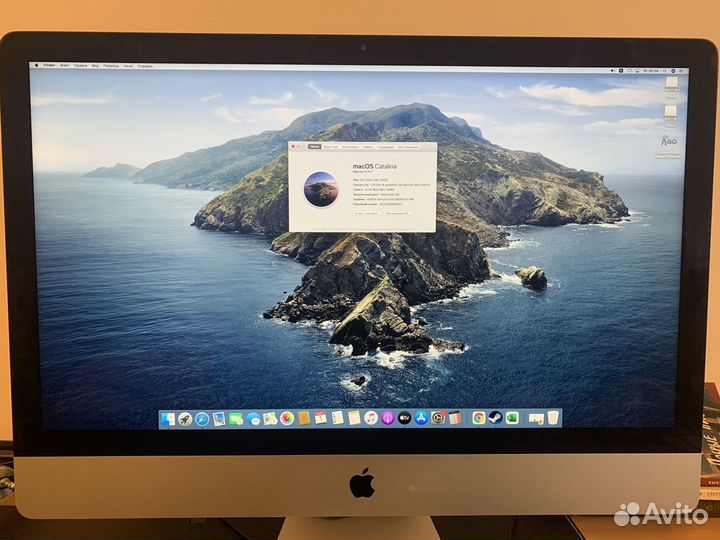Open App Store icon in Dock

pyautogui.click(x=421, y=418)
